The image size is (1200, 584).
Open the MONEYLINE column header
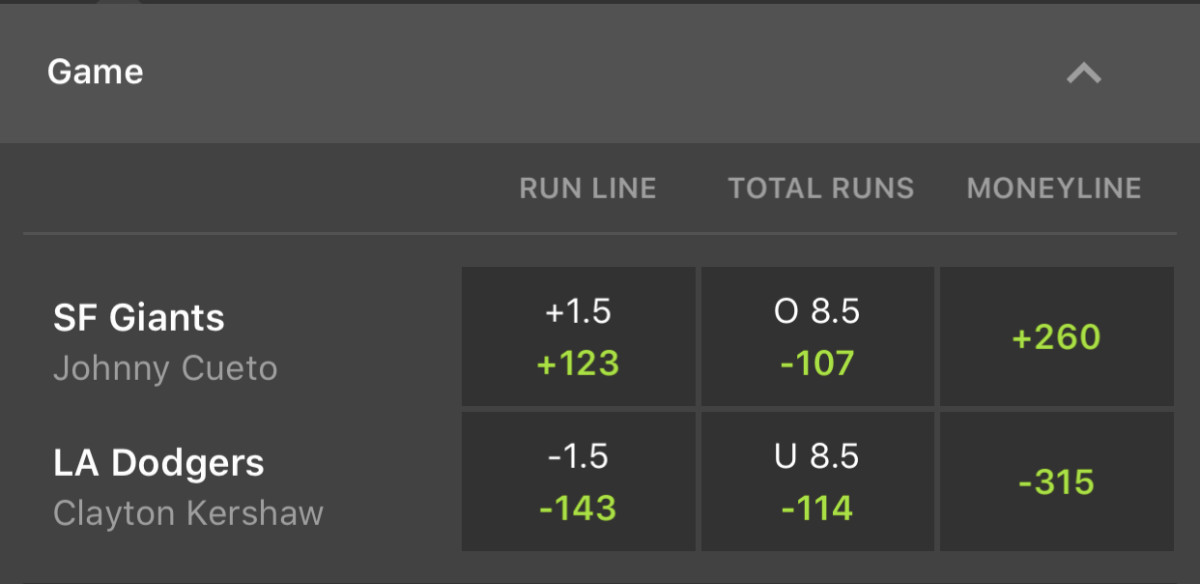[1053, 188]
